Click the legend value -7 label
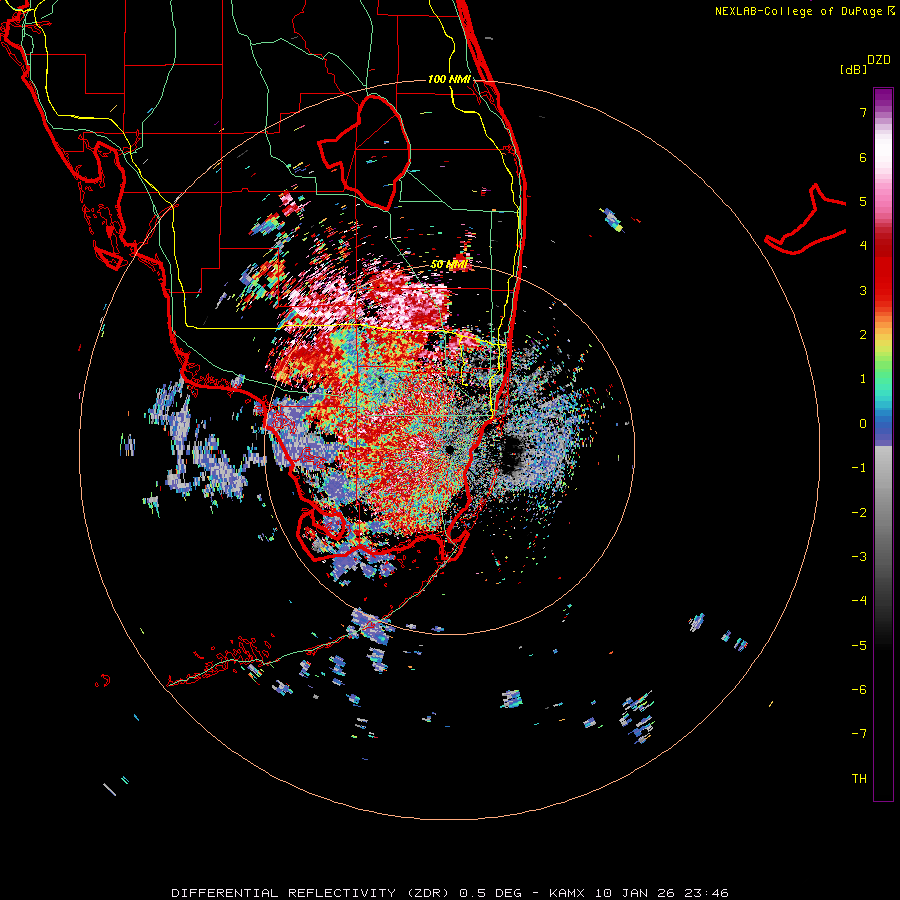Screen dimensions: 900x900 pyautogui.click(x=859, y=734)
